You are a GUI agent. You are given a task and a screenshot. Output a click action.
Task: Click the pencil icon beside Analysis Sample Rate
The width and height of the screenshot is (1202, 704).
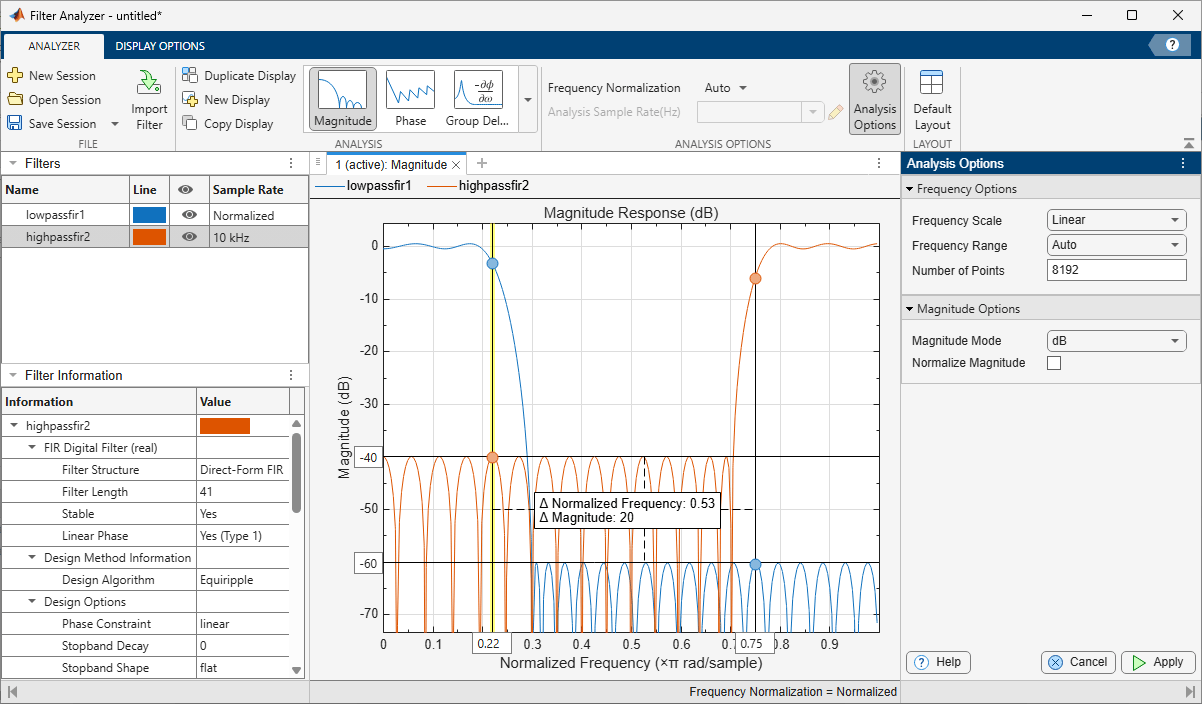tap(836, 112)
